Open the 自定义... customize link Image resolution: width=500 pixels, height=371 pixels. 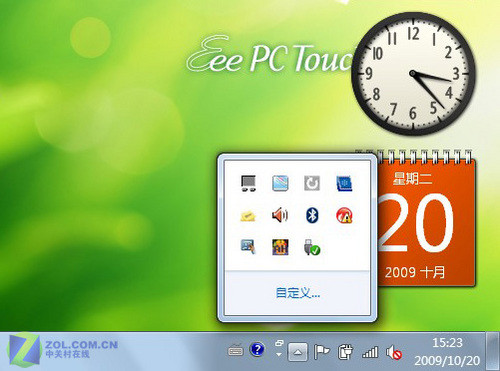click(298, 293)
